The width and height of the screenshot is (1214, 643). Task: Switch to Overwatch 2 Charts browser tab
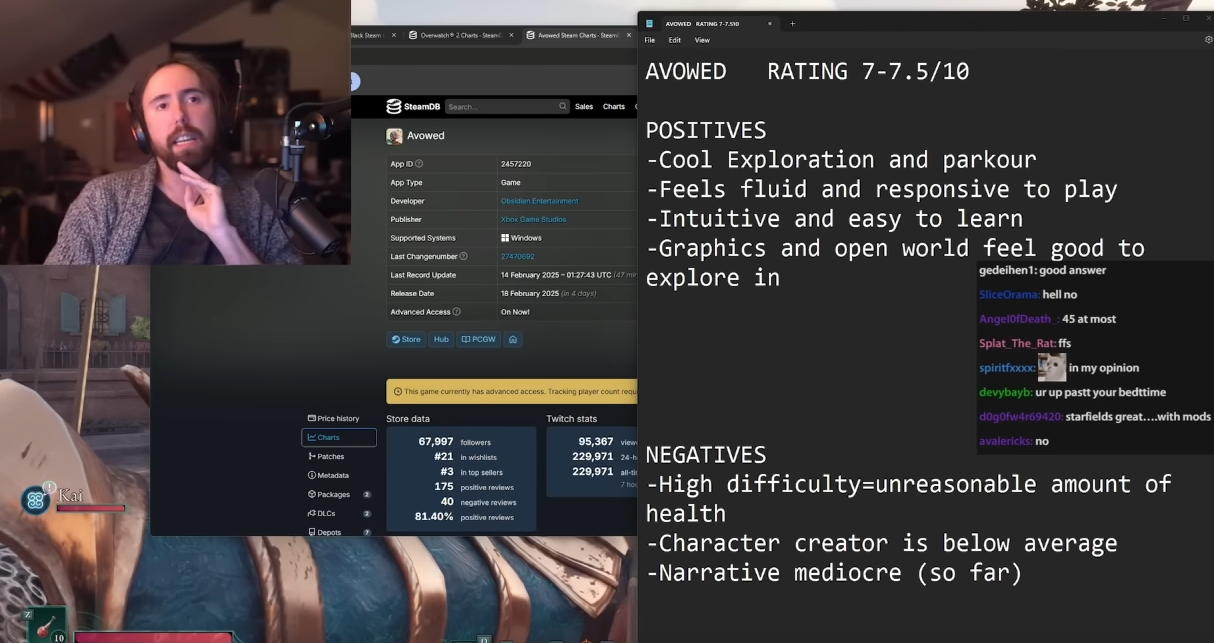point(461,35)
